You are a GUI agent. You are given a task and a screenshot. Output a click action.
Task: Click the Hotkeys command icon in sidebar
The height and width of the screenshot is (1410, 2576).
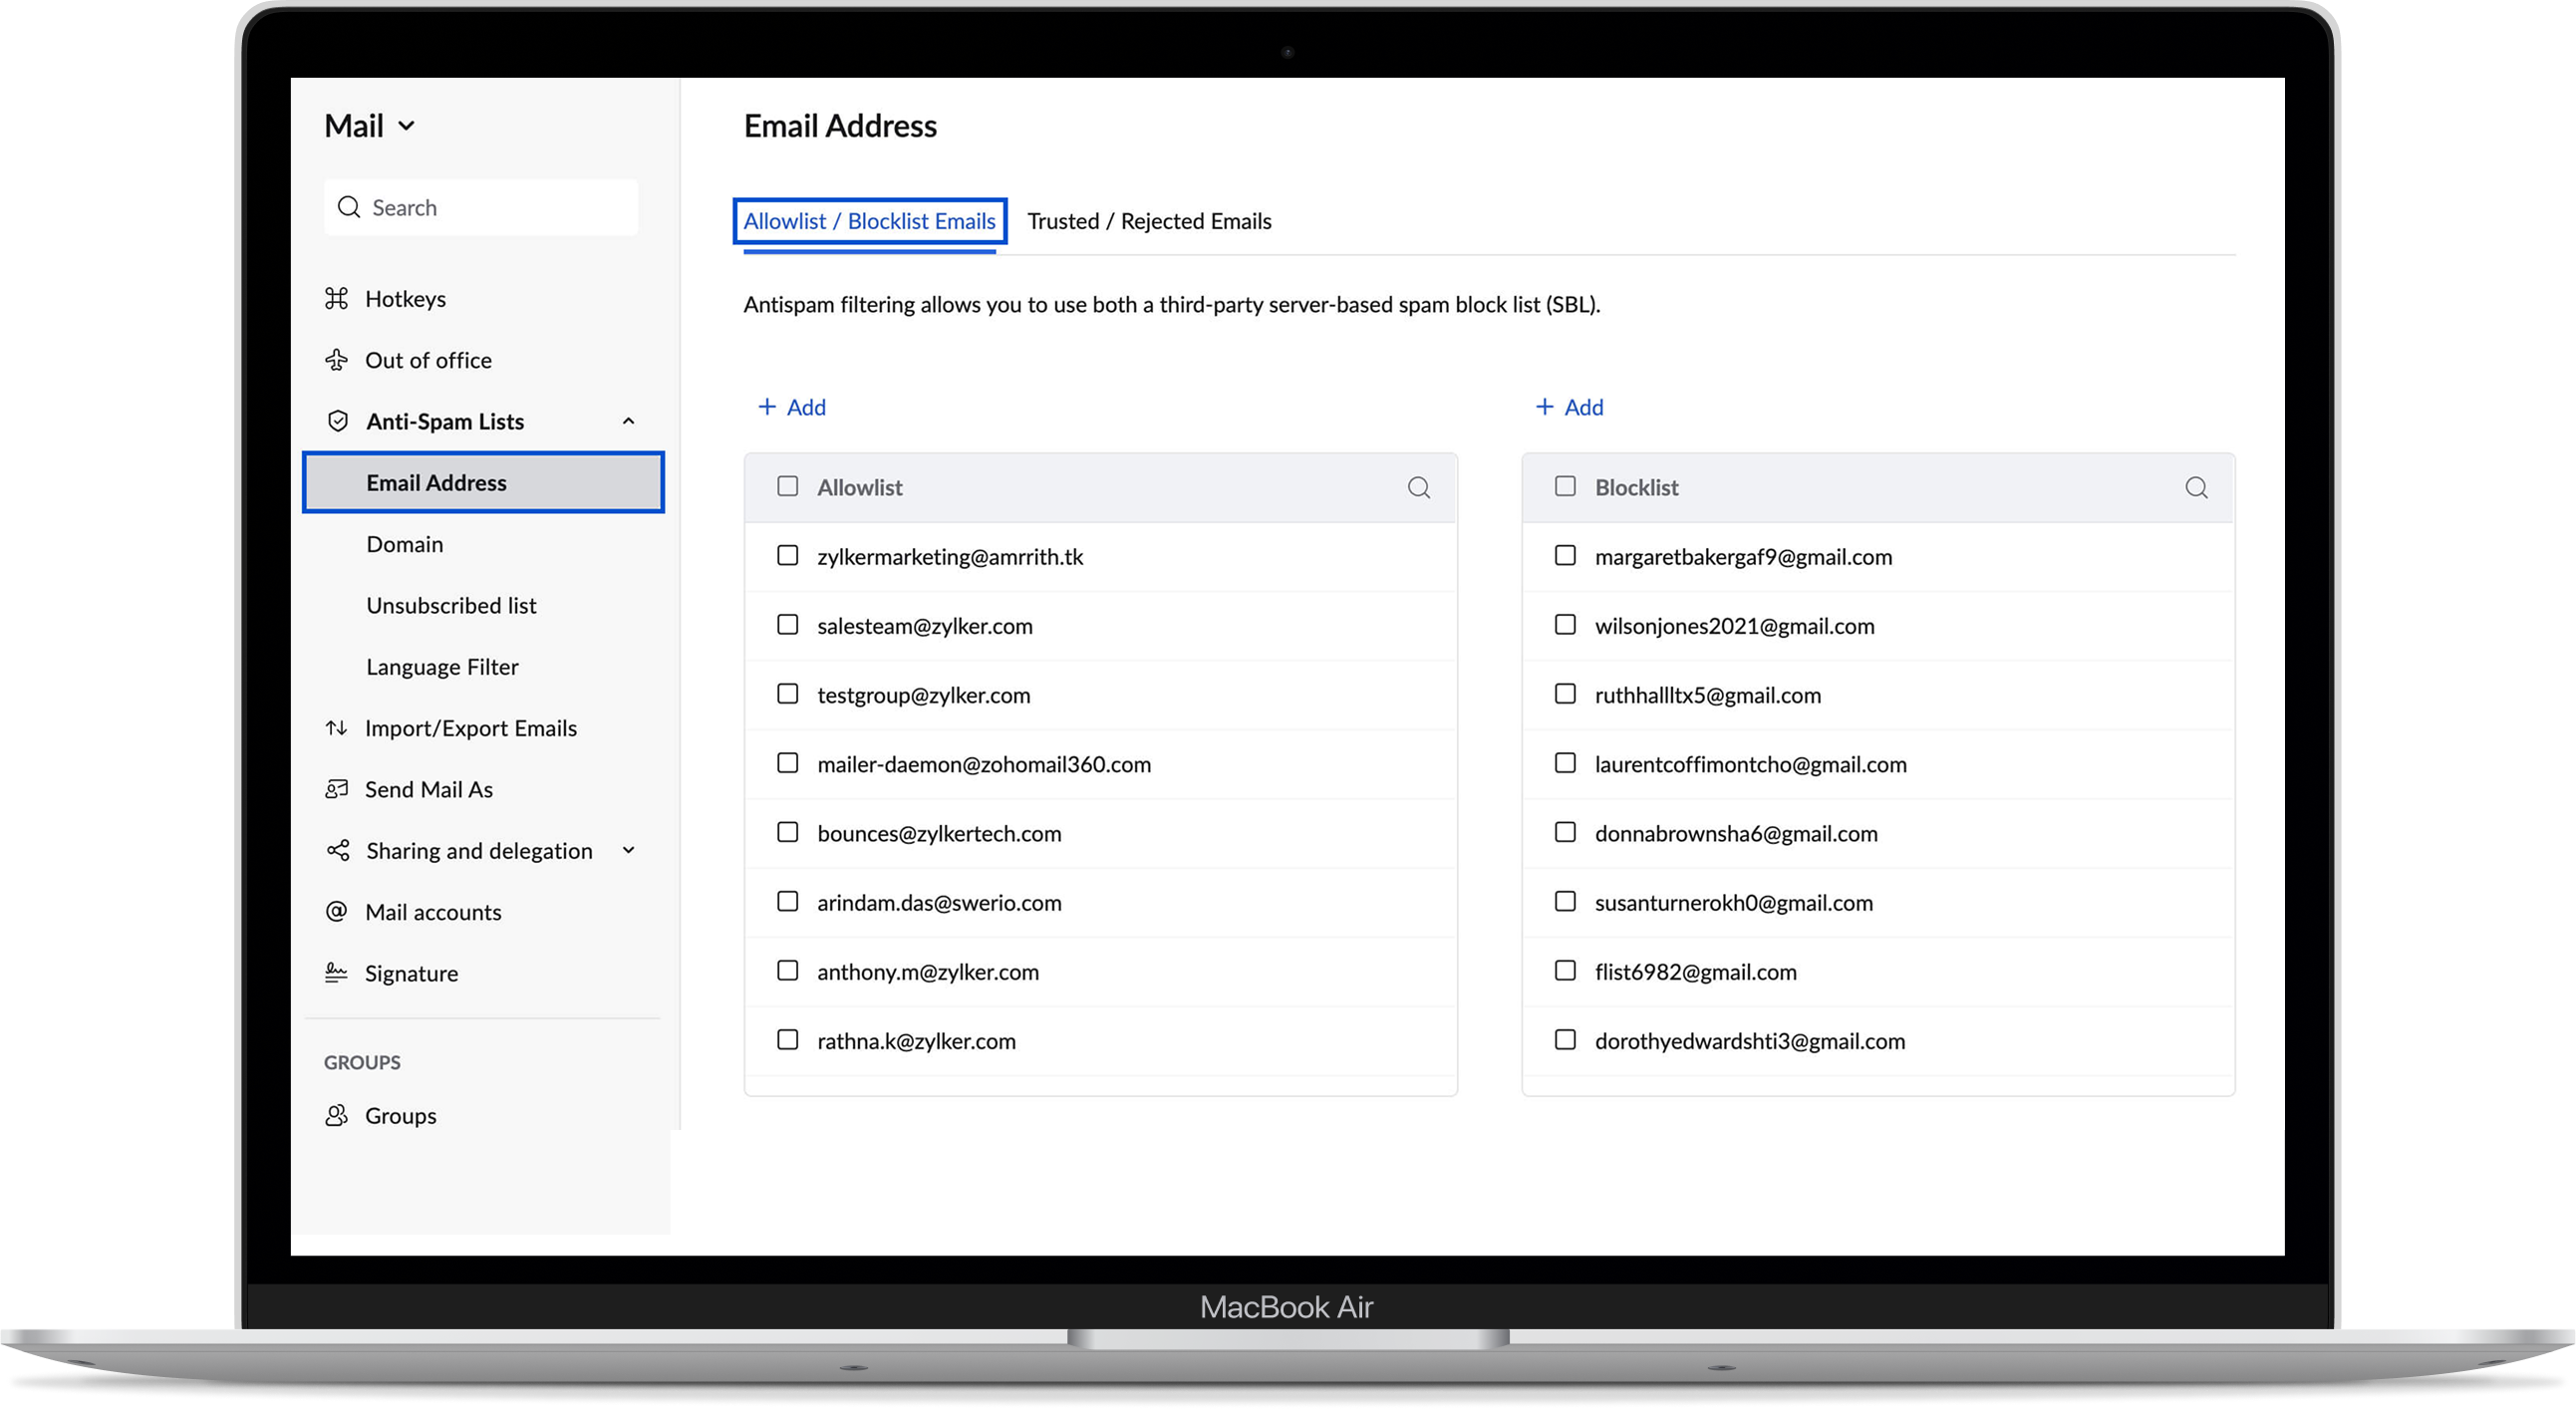336,299
